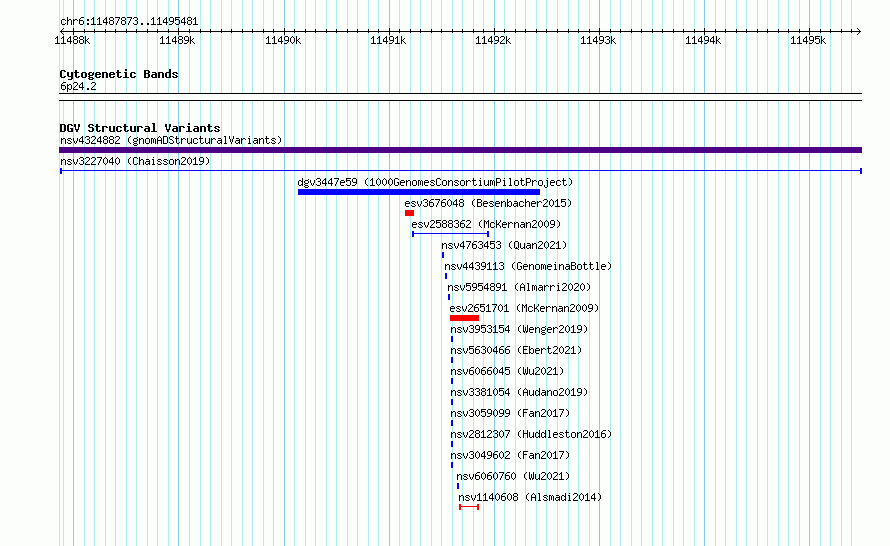Screen dimensions: 890x546
Task: Click the 11493k ruler label
Action: point(598,40)
